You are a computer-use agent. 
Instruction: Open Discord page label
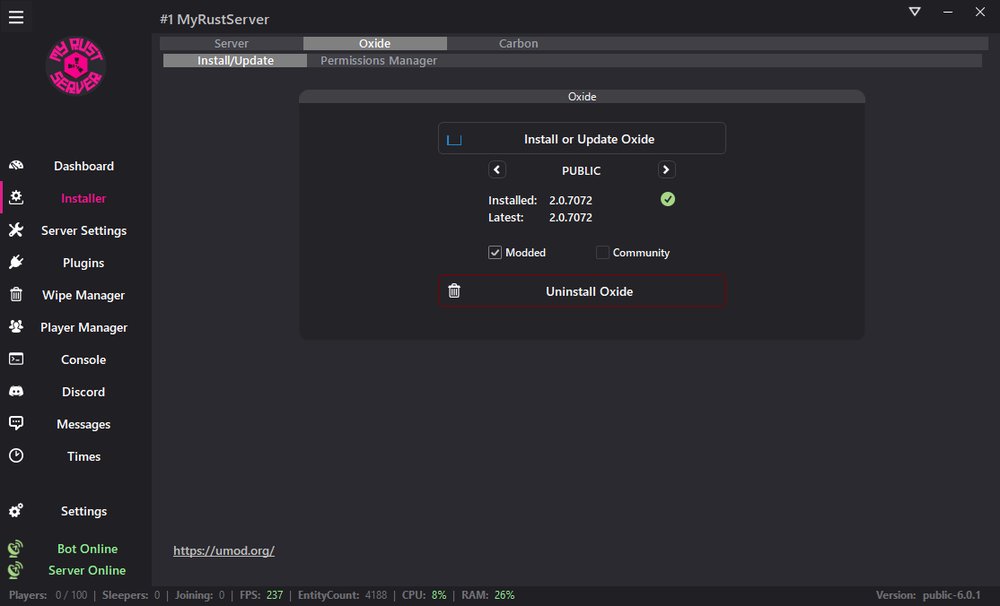point(84,392)
